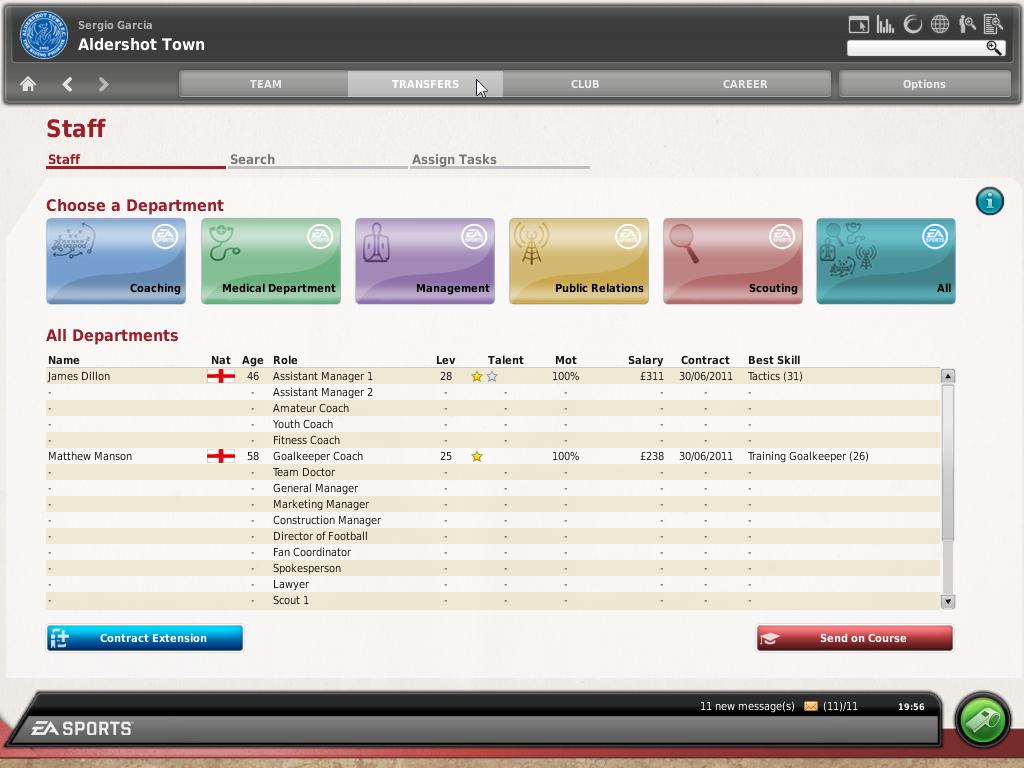This screenshot has width=1024, height=768.
Task: Click the blue info icon
Action: [989, 201]
